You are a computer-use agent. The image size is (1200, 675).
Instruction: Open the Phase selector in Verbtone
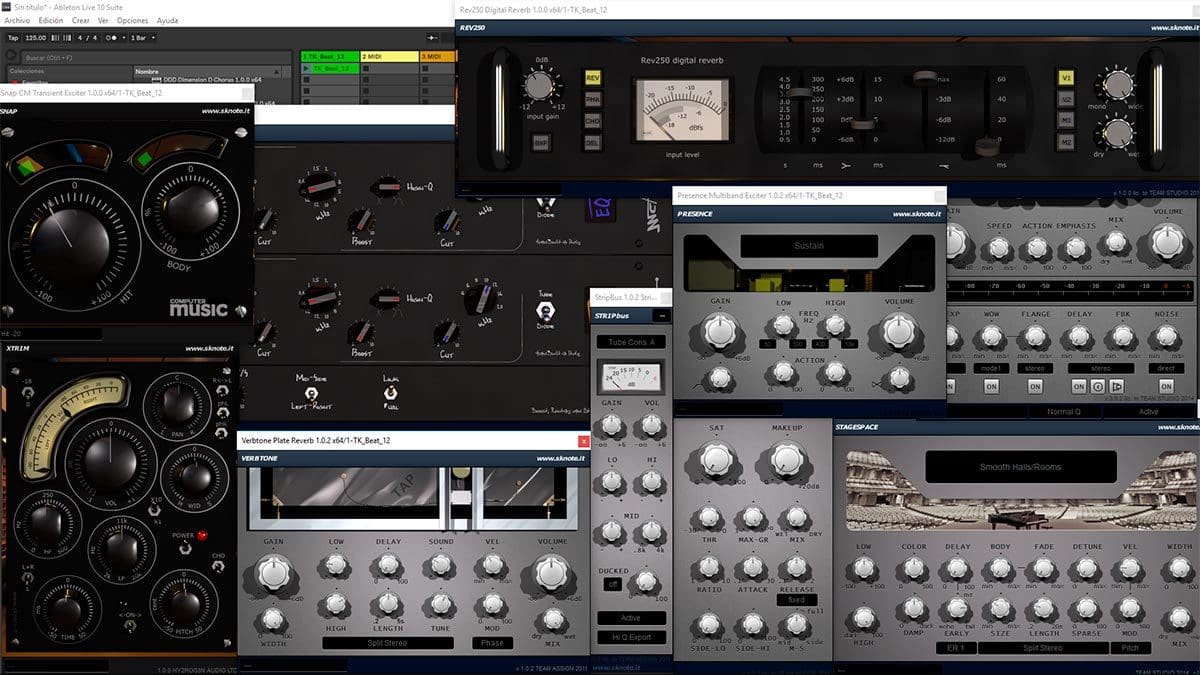tap(491, 643)
